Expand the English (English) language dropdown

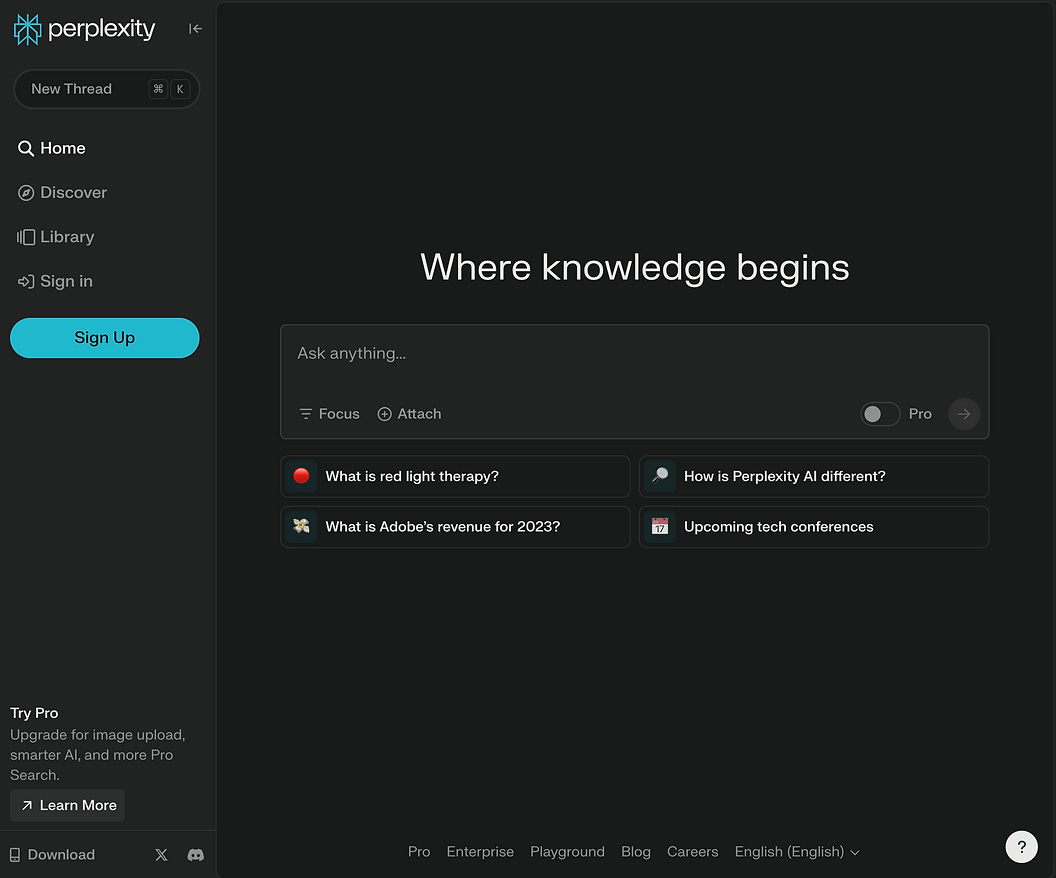[797, 852]
